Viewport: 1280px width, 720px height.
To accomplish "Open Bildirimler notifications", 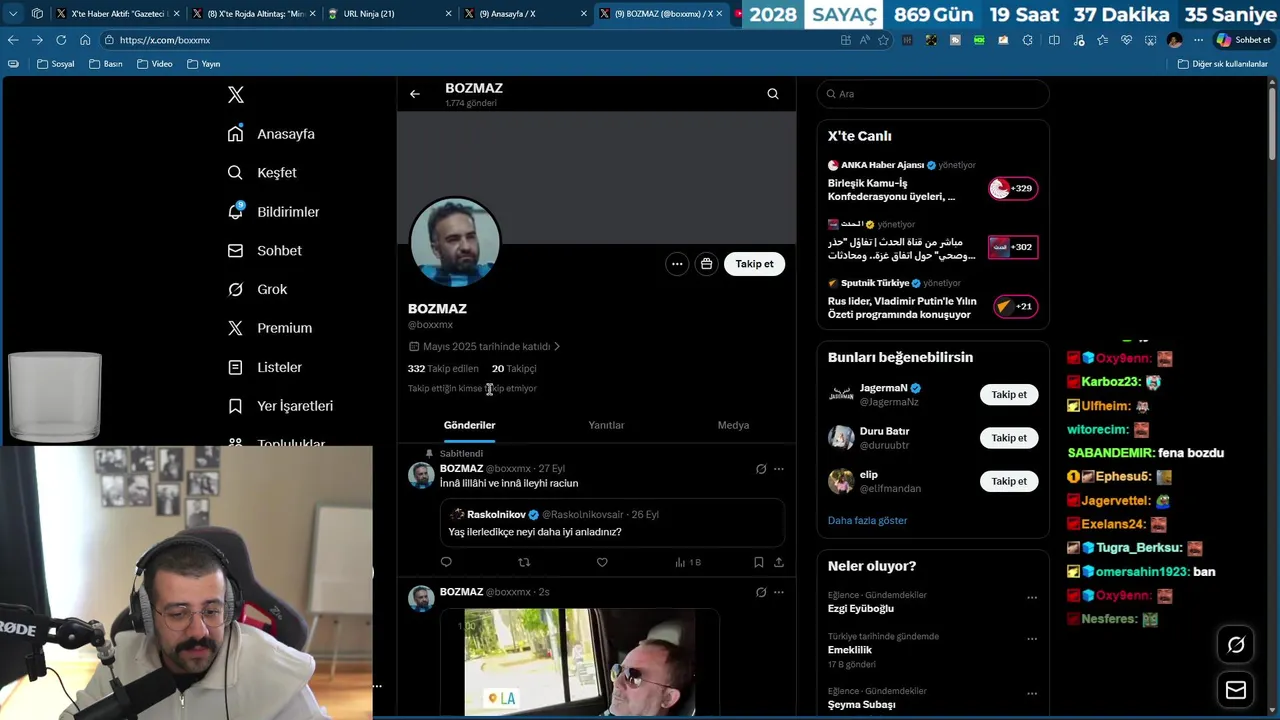I will click(273, 212).
